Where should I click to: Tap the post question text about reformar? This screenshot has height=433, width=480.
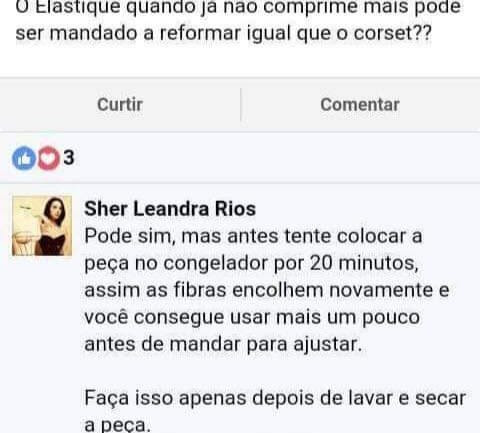tap(238, 20)
